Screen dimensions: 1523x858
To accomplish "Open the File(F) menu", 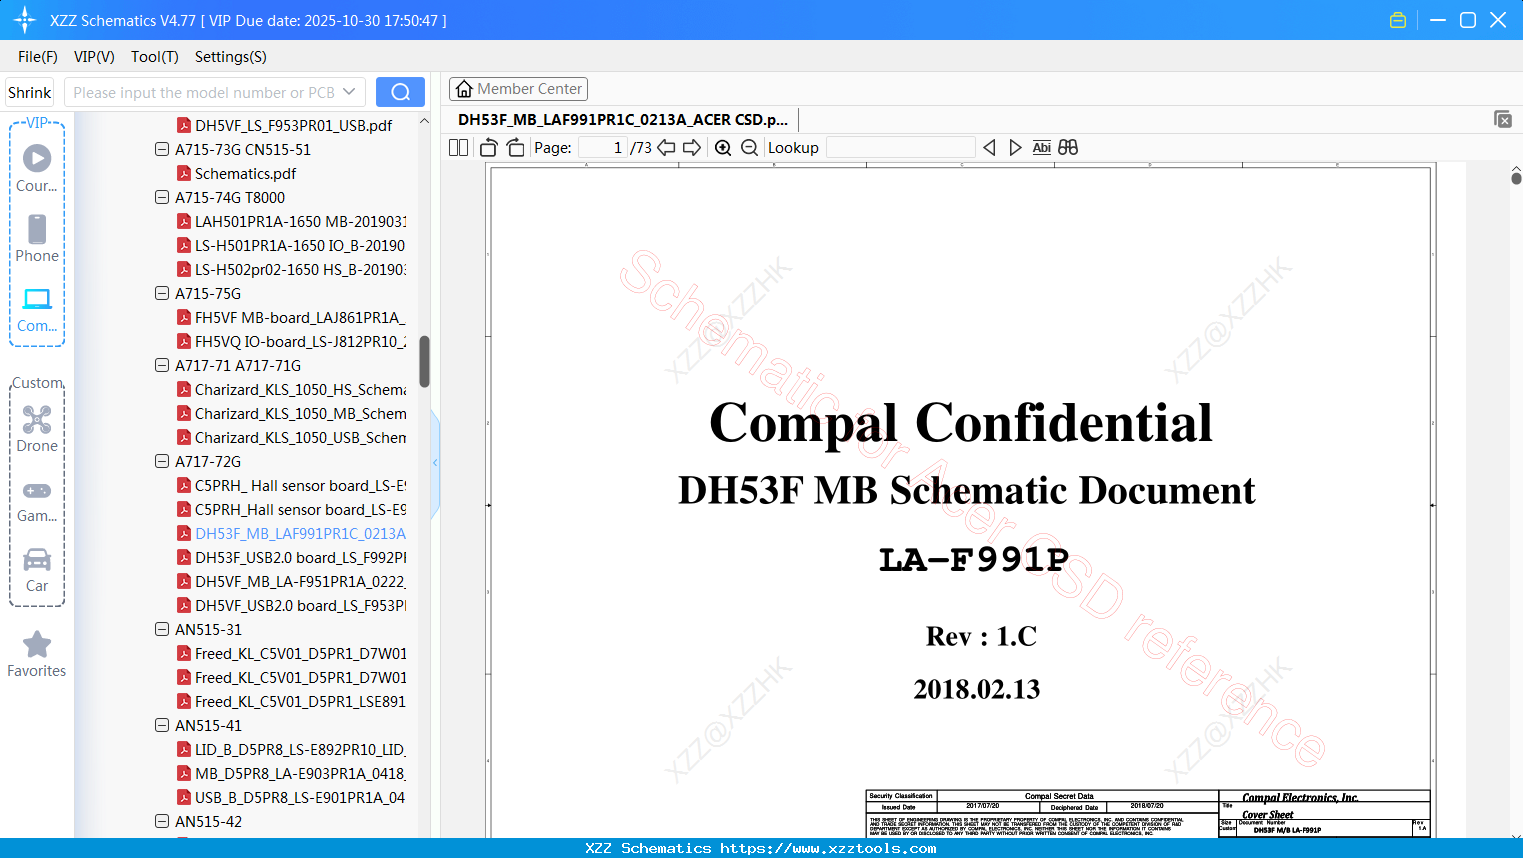I will point(38,57).
